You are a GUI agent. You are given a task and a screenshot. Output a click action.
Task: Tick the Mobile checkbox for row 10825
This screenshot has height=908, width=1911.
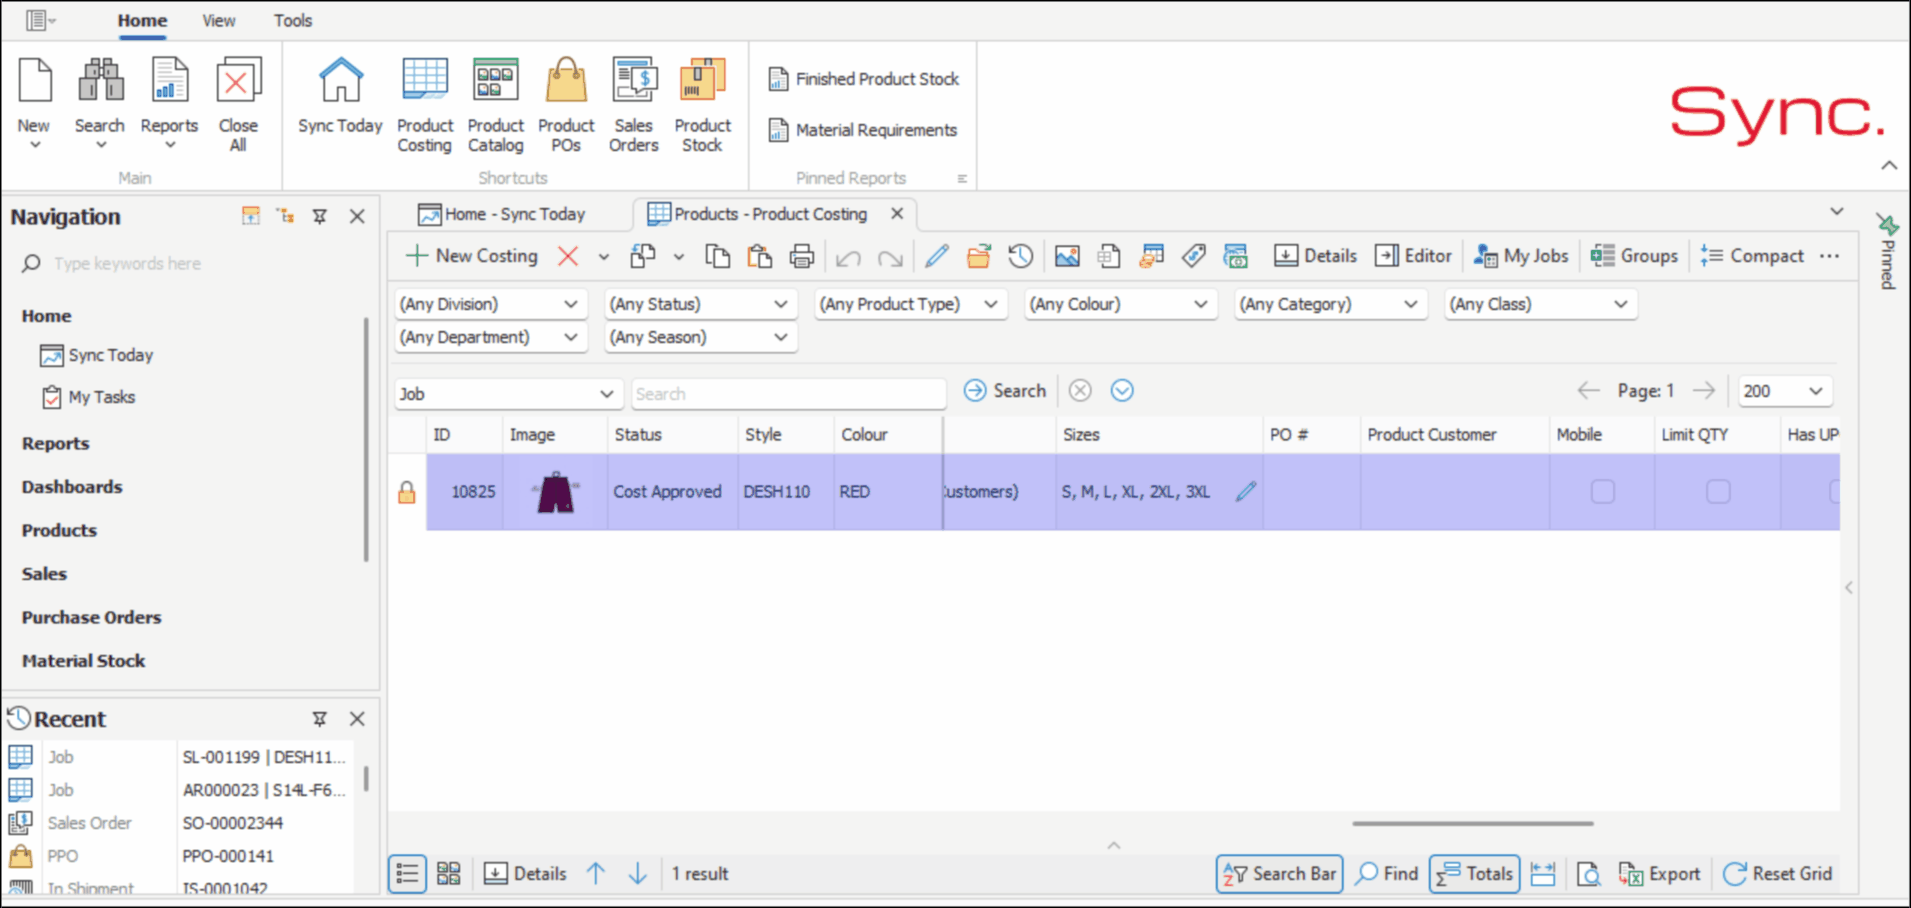click(x=1602, y=491)
